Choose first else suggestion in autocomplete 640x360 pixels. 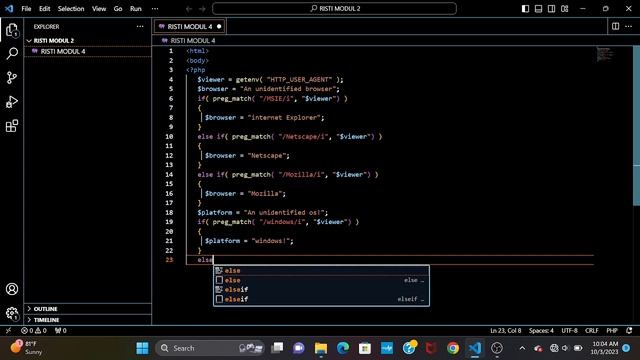(321, 271)
